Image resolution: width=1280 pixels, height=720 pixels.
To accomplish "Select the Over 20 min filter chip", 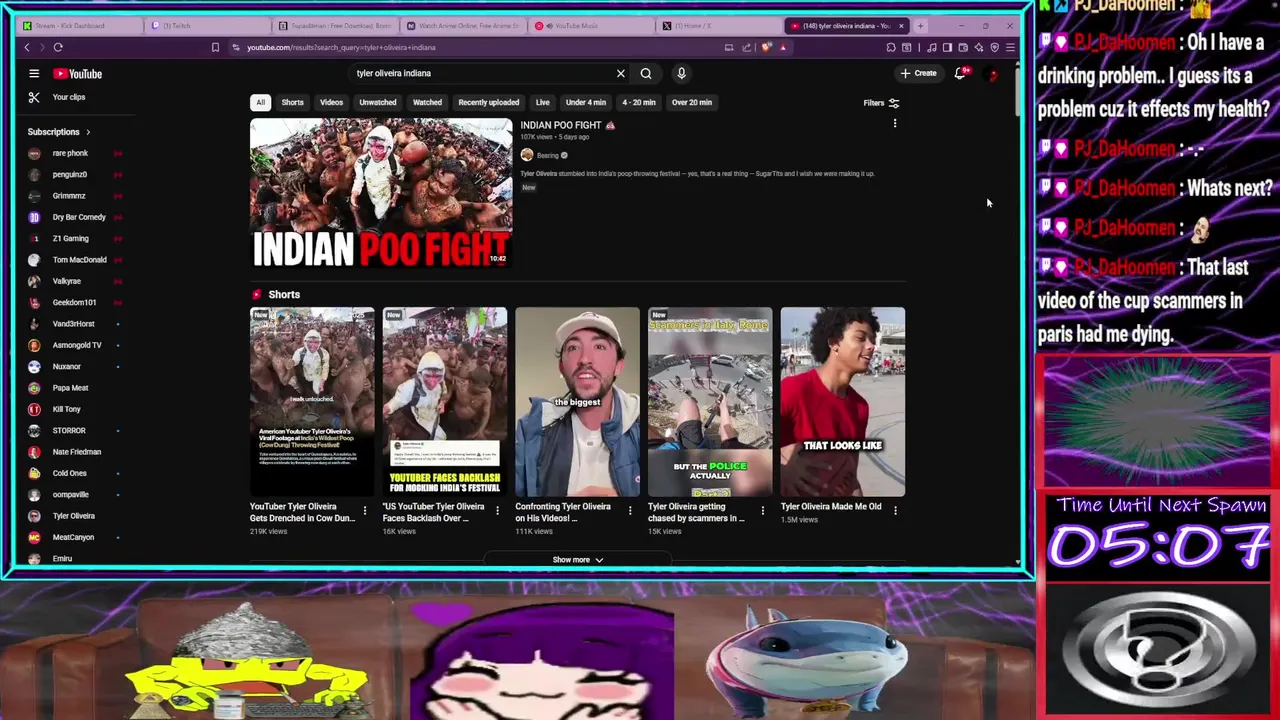I will (x=692, y=102).
